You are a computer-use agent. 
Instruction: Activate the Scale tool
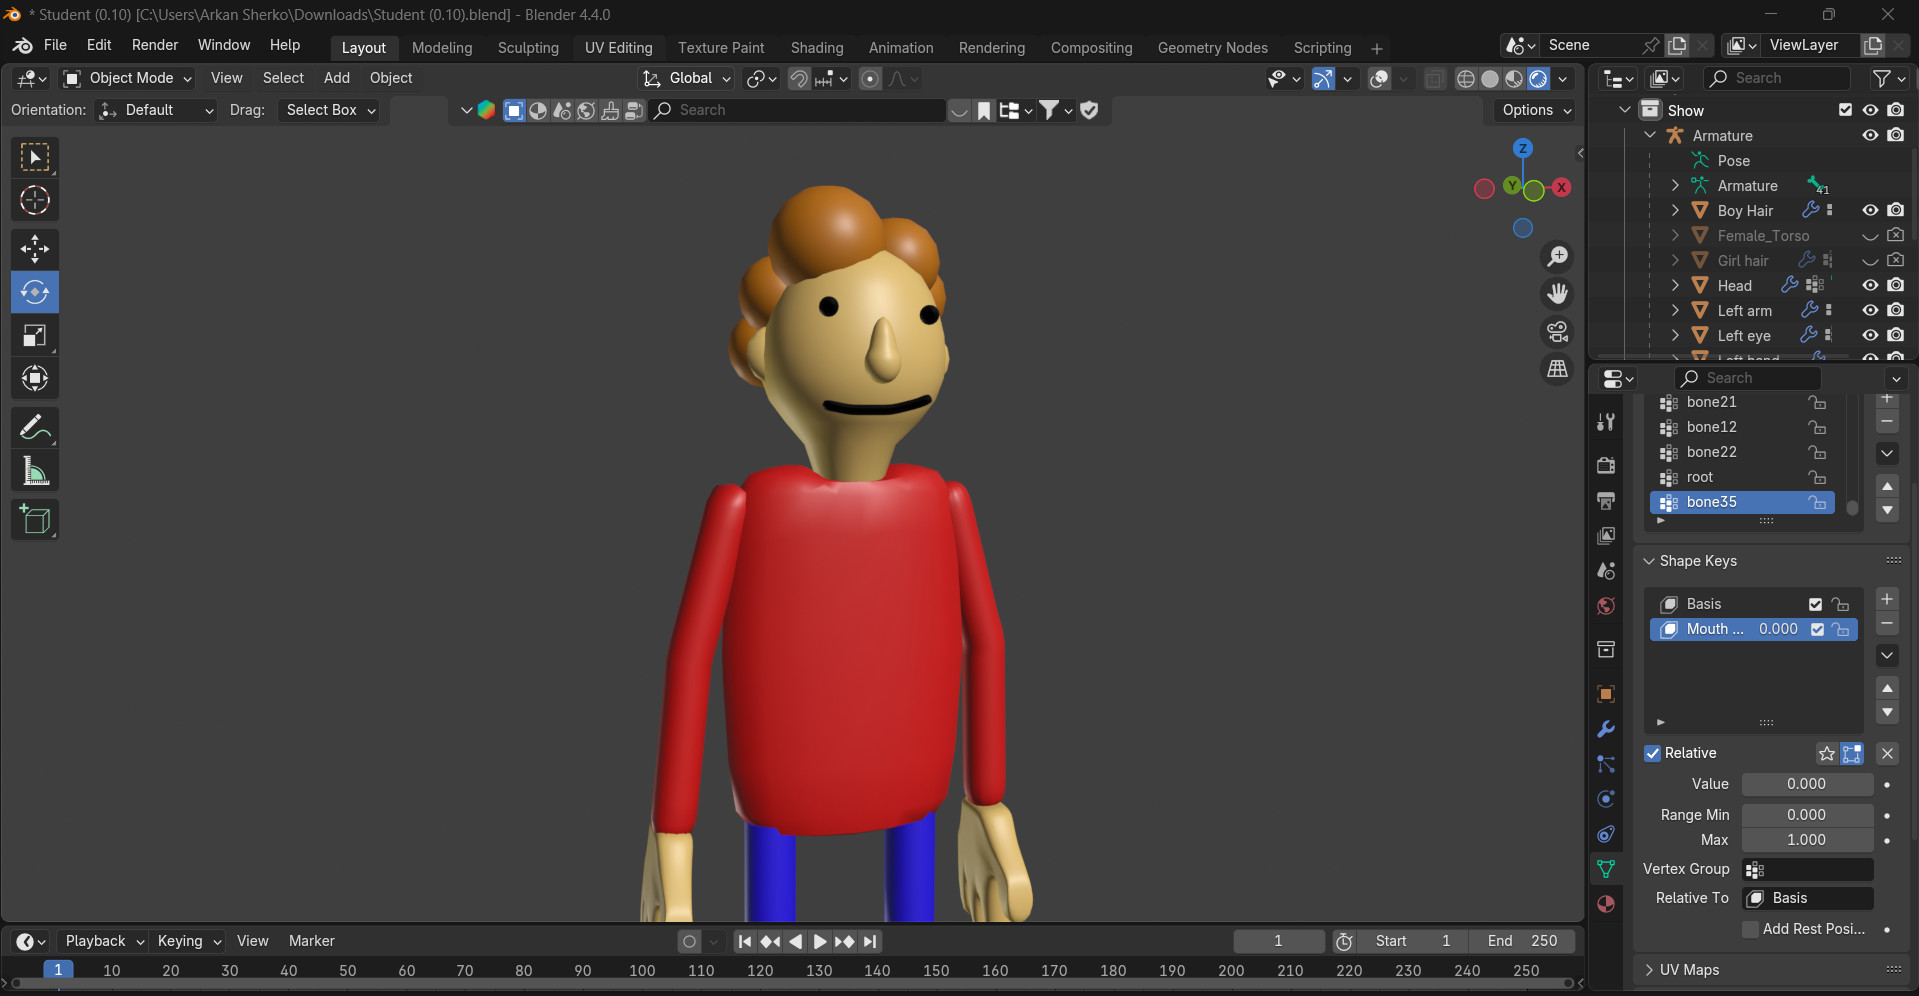35,336
